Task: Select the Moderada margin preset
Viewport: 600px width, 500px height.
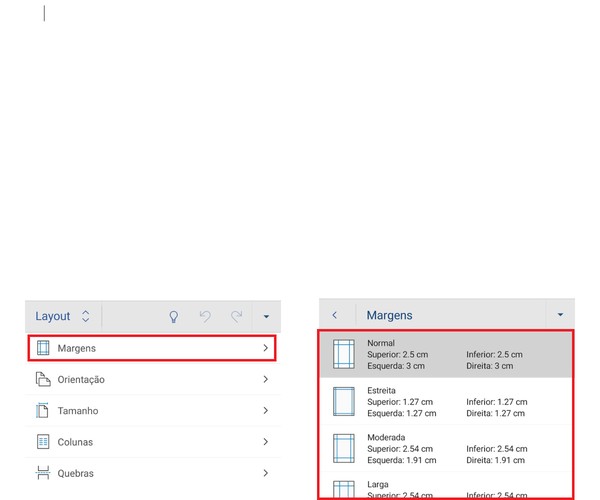Action: click(446, 448)
